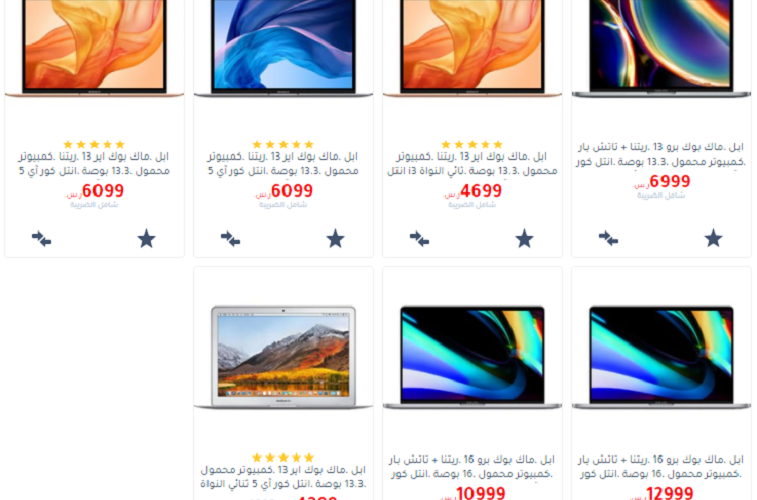Star the 6999 MacBook Pro 13 as favorite
Screen dimensions: 757x500
(x=713, y=238)
